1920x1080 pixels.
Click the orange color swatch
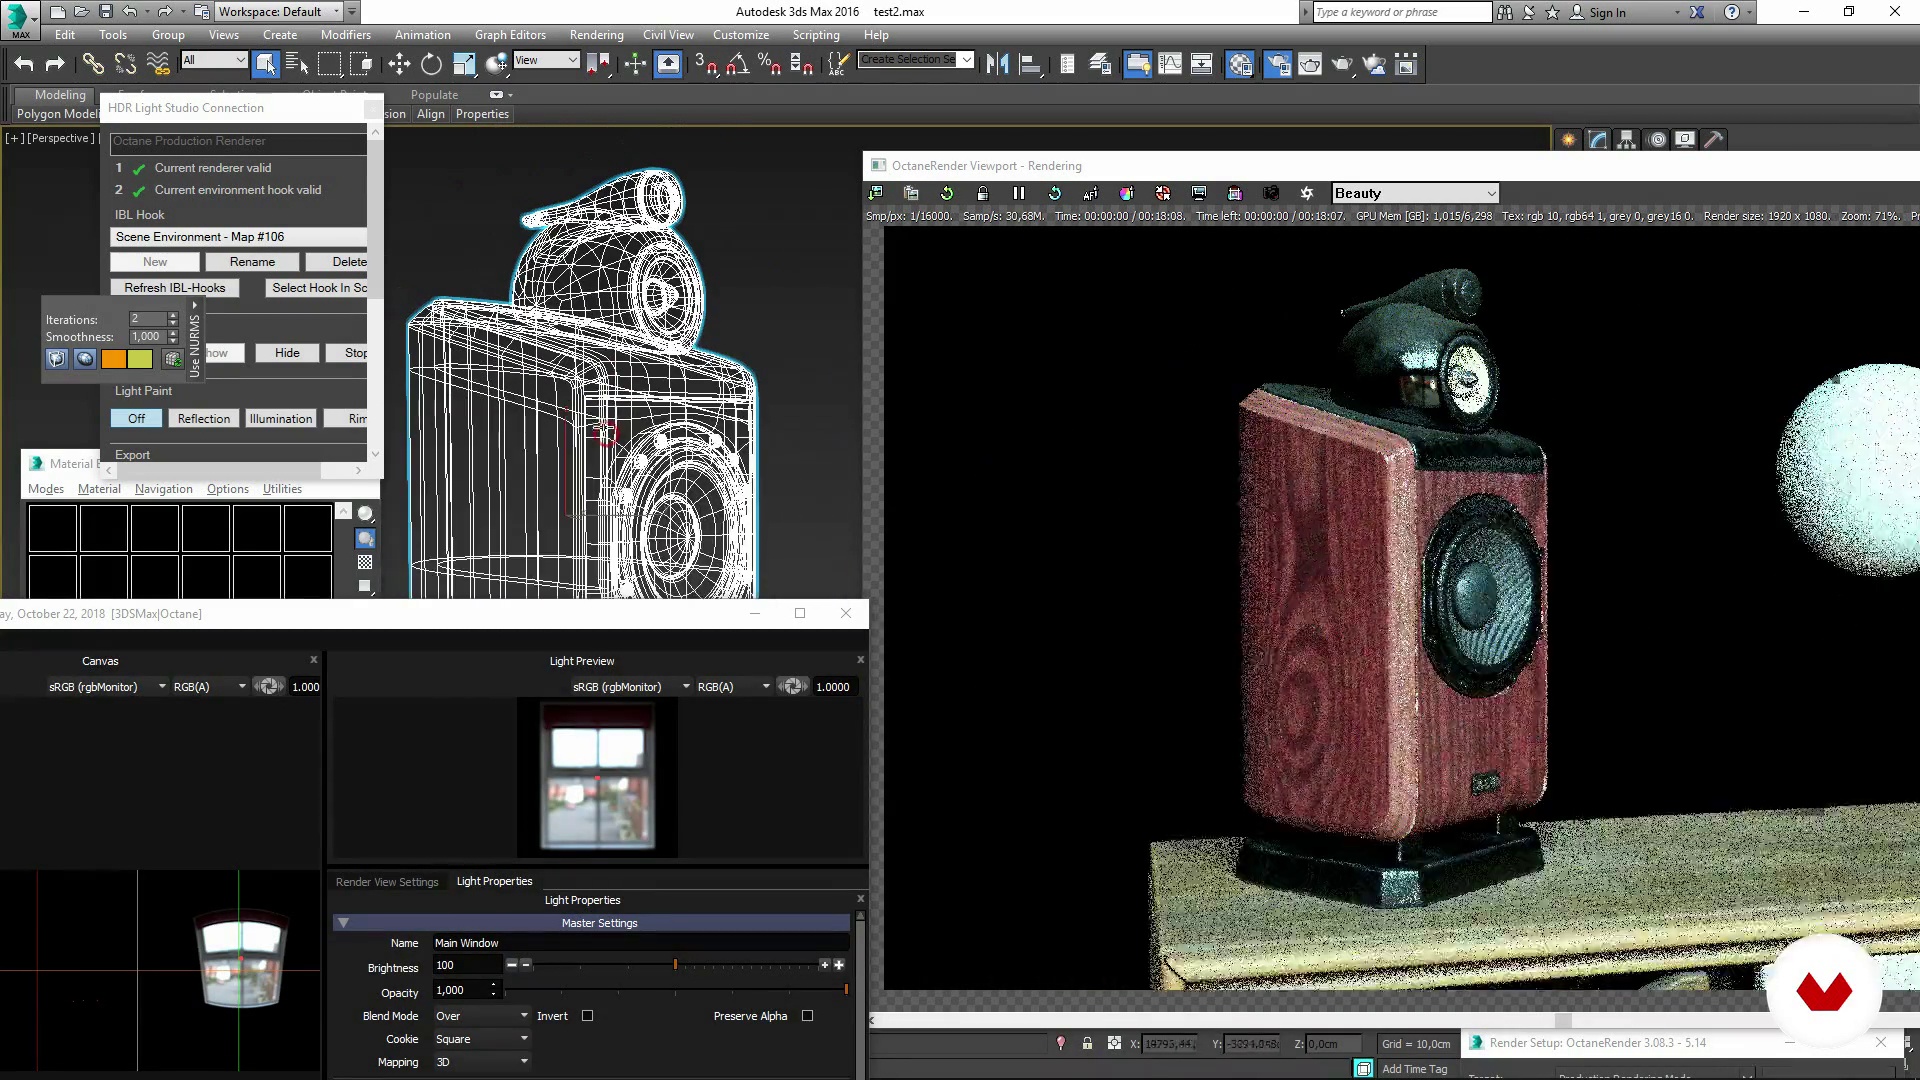[x=113, y=359]
